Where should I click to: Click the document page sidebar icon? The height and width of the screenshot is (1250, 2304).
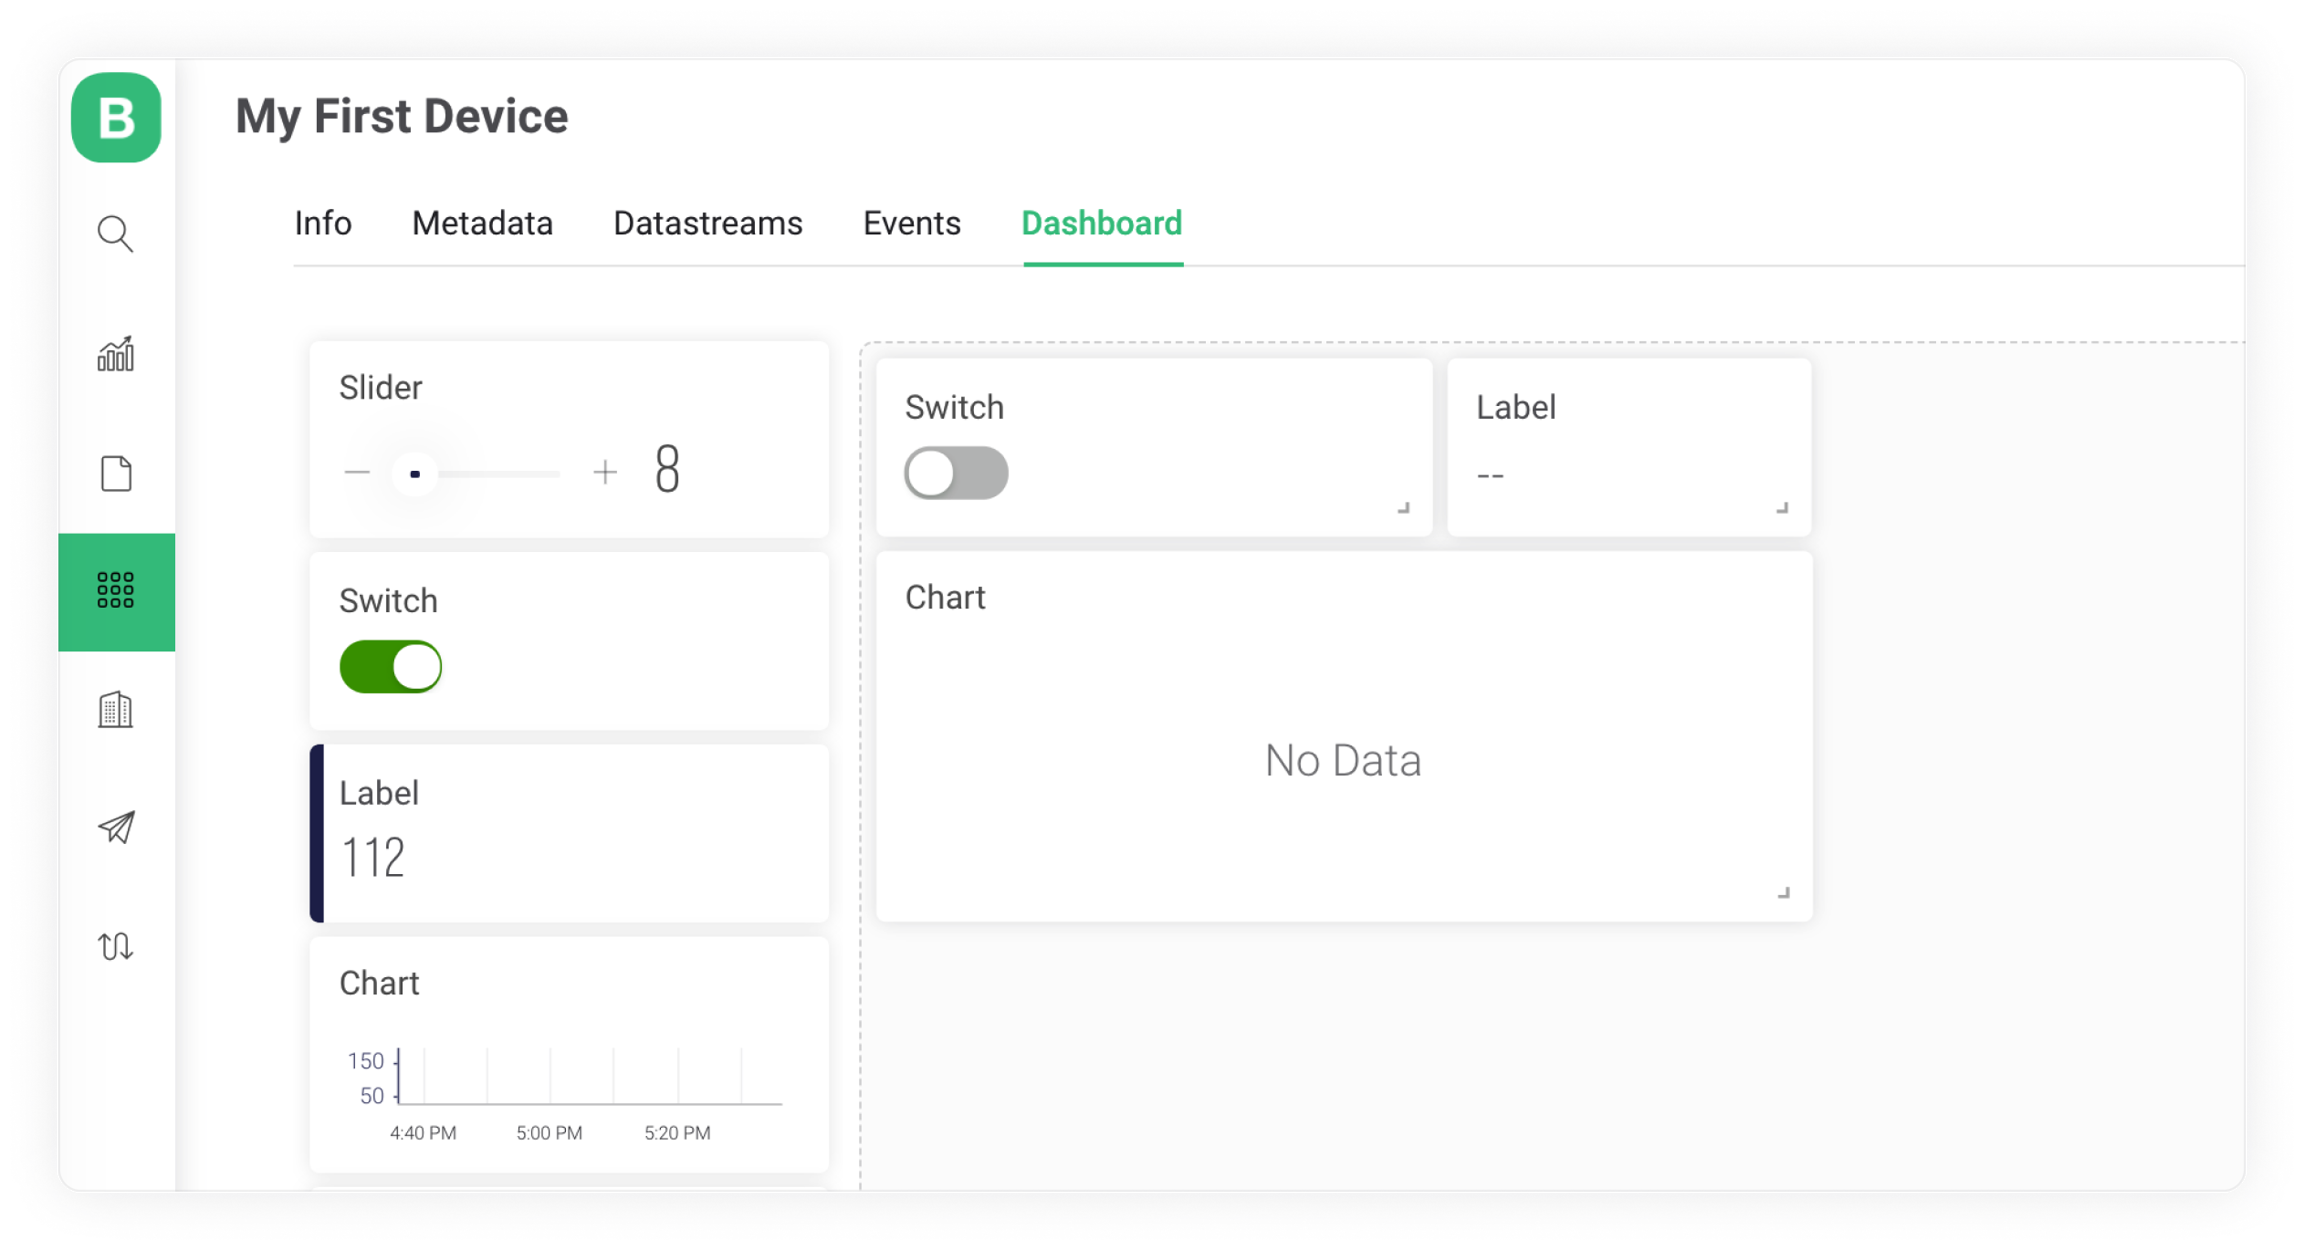pos(116,473)
